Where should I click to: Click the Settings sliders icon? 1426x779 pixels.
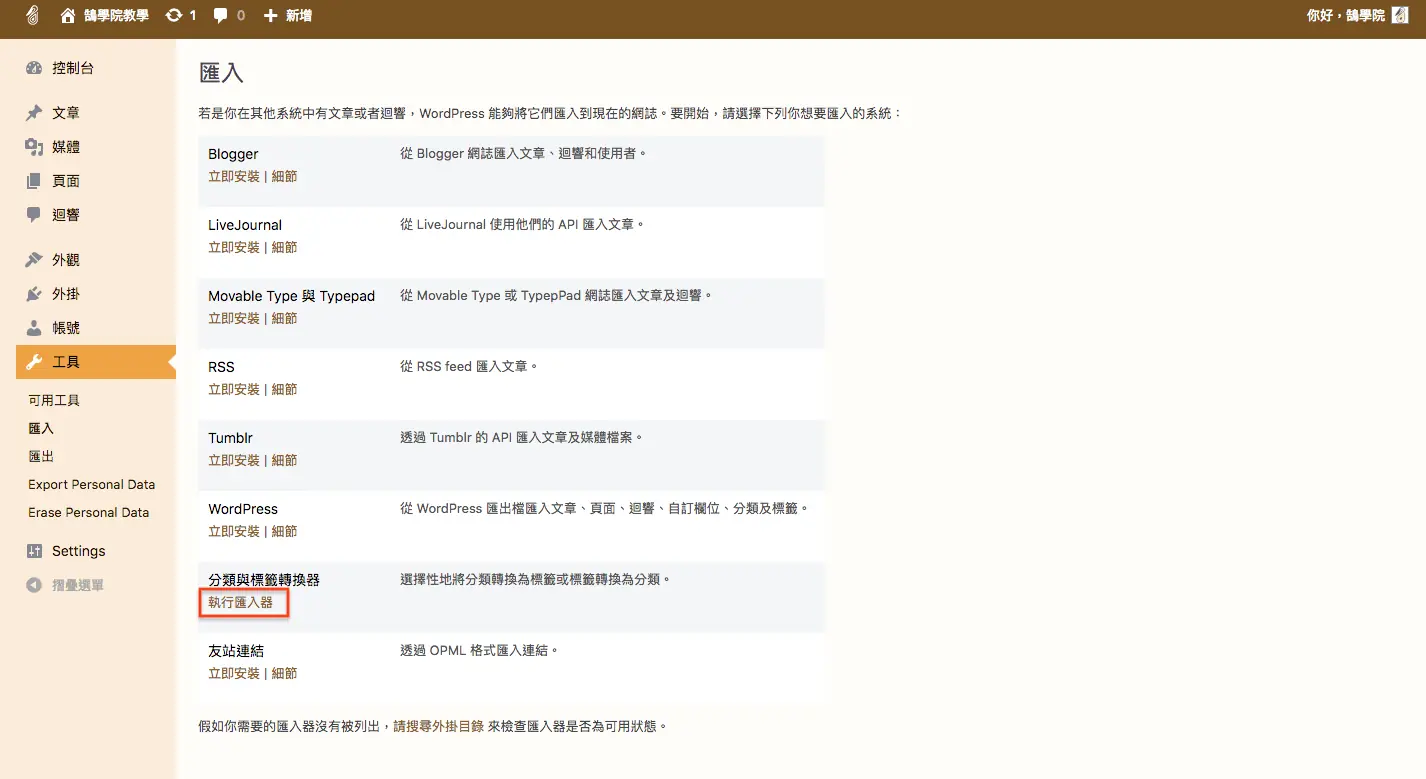34,551
